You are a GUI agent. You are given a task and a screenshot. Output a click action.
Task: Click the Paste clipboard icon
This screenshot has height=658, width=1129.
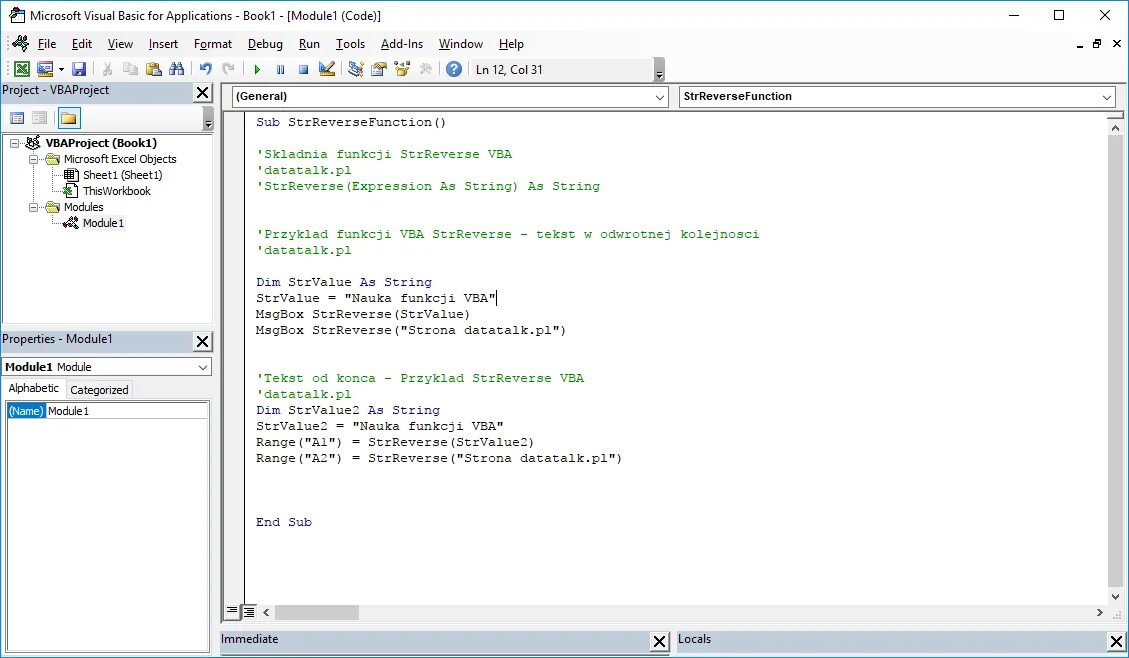153,69
